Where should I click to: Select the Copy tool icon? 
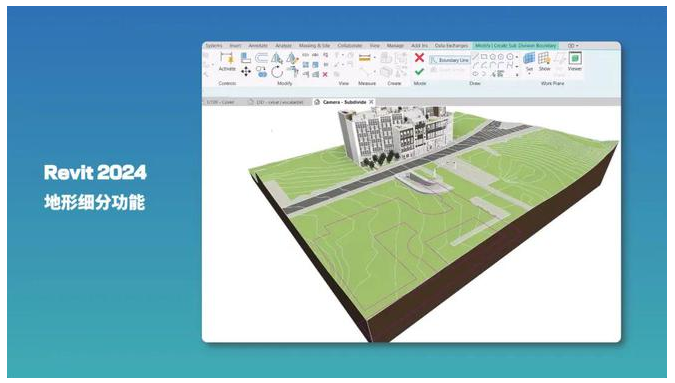(261, 72)
